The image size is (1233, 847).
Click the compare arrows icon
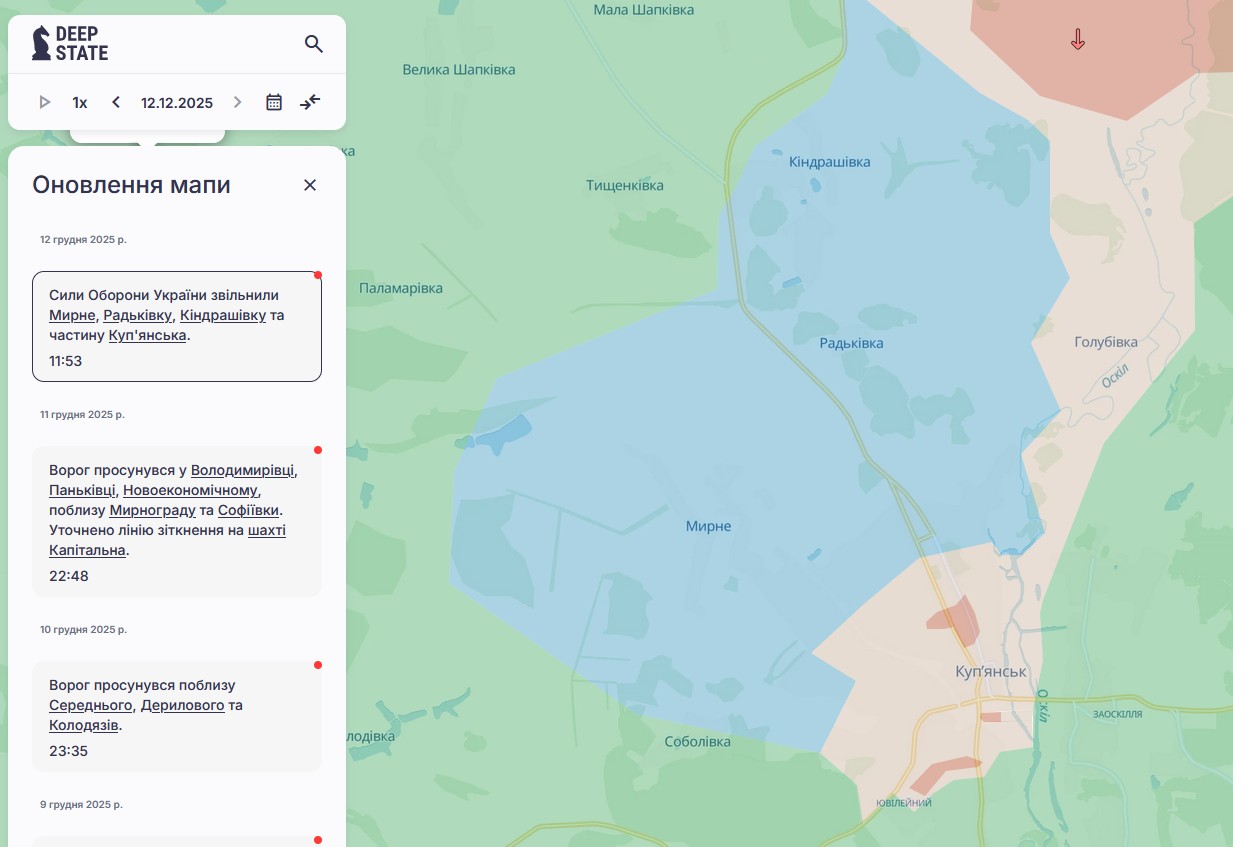[310, 102]
